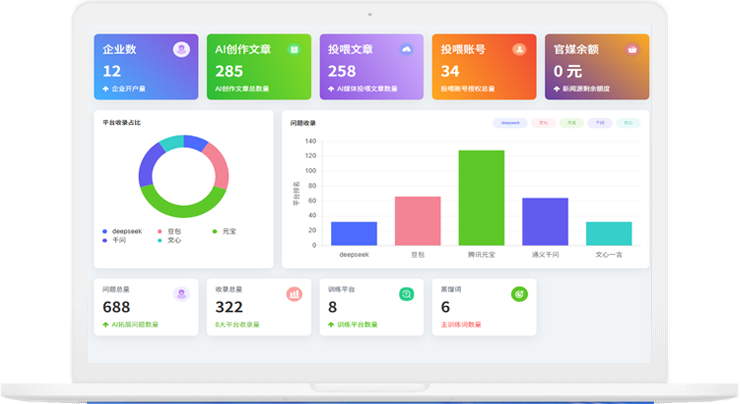Click the green search icon on 训练平台 card
The height and width of the screenshot is (404, 740).
click(406, 294)
